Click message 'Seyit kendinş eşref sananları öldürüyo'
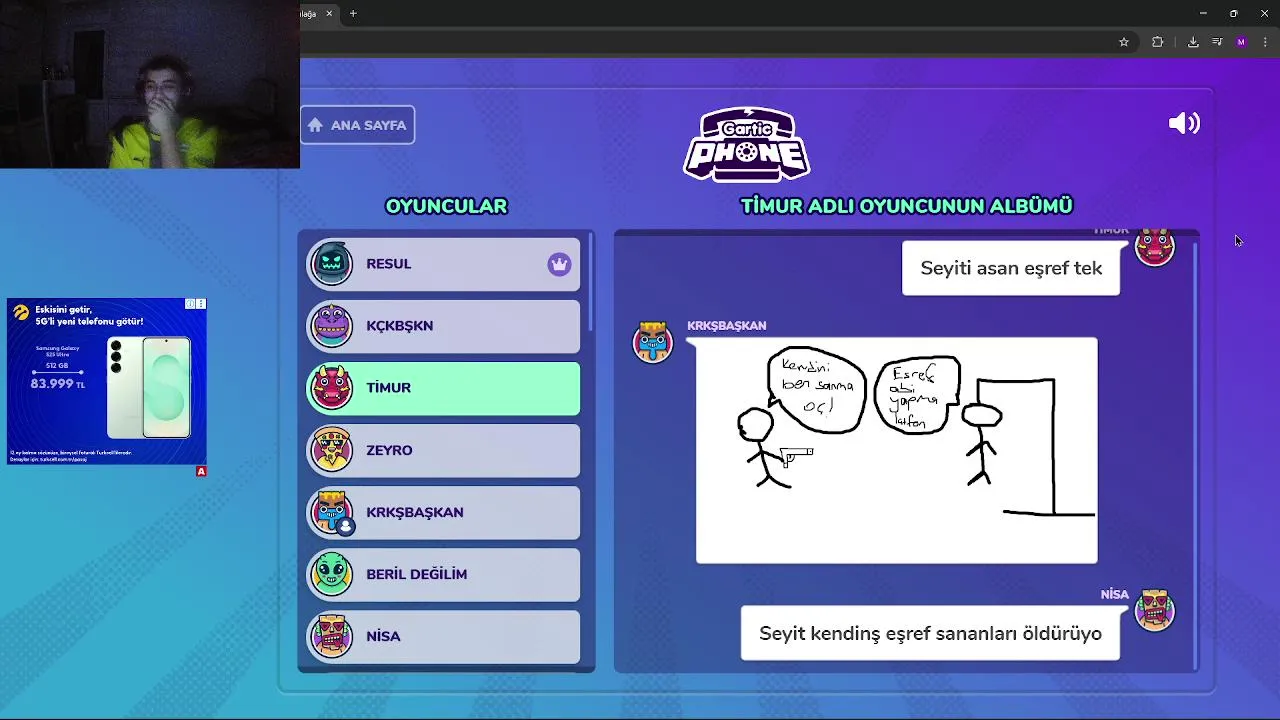This screenshot has width=1280, height=720. point(930,633)
